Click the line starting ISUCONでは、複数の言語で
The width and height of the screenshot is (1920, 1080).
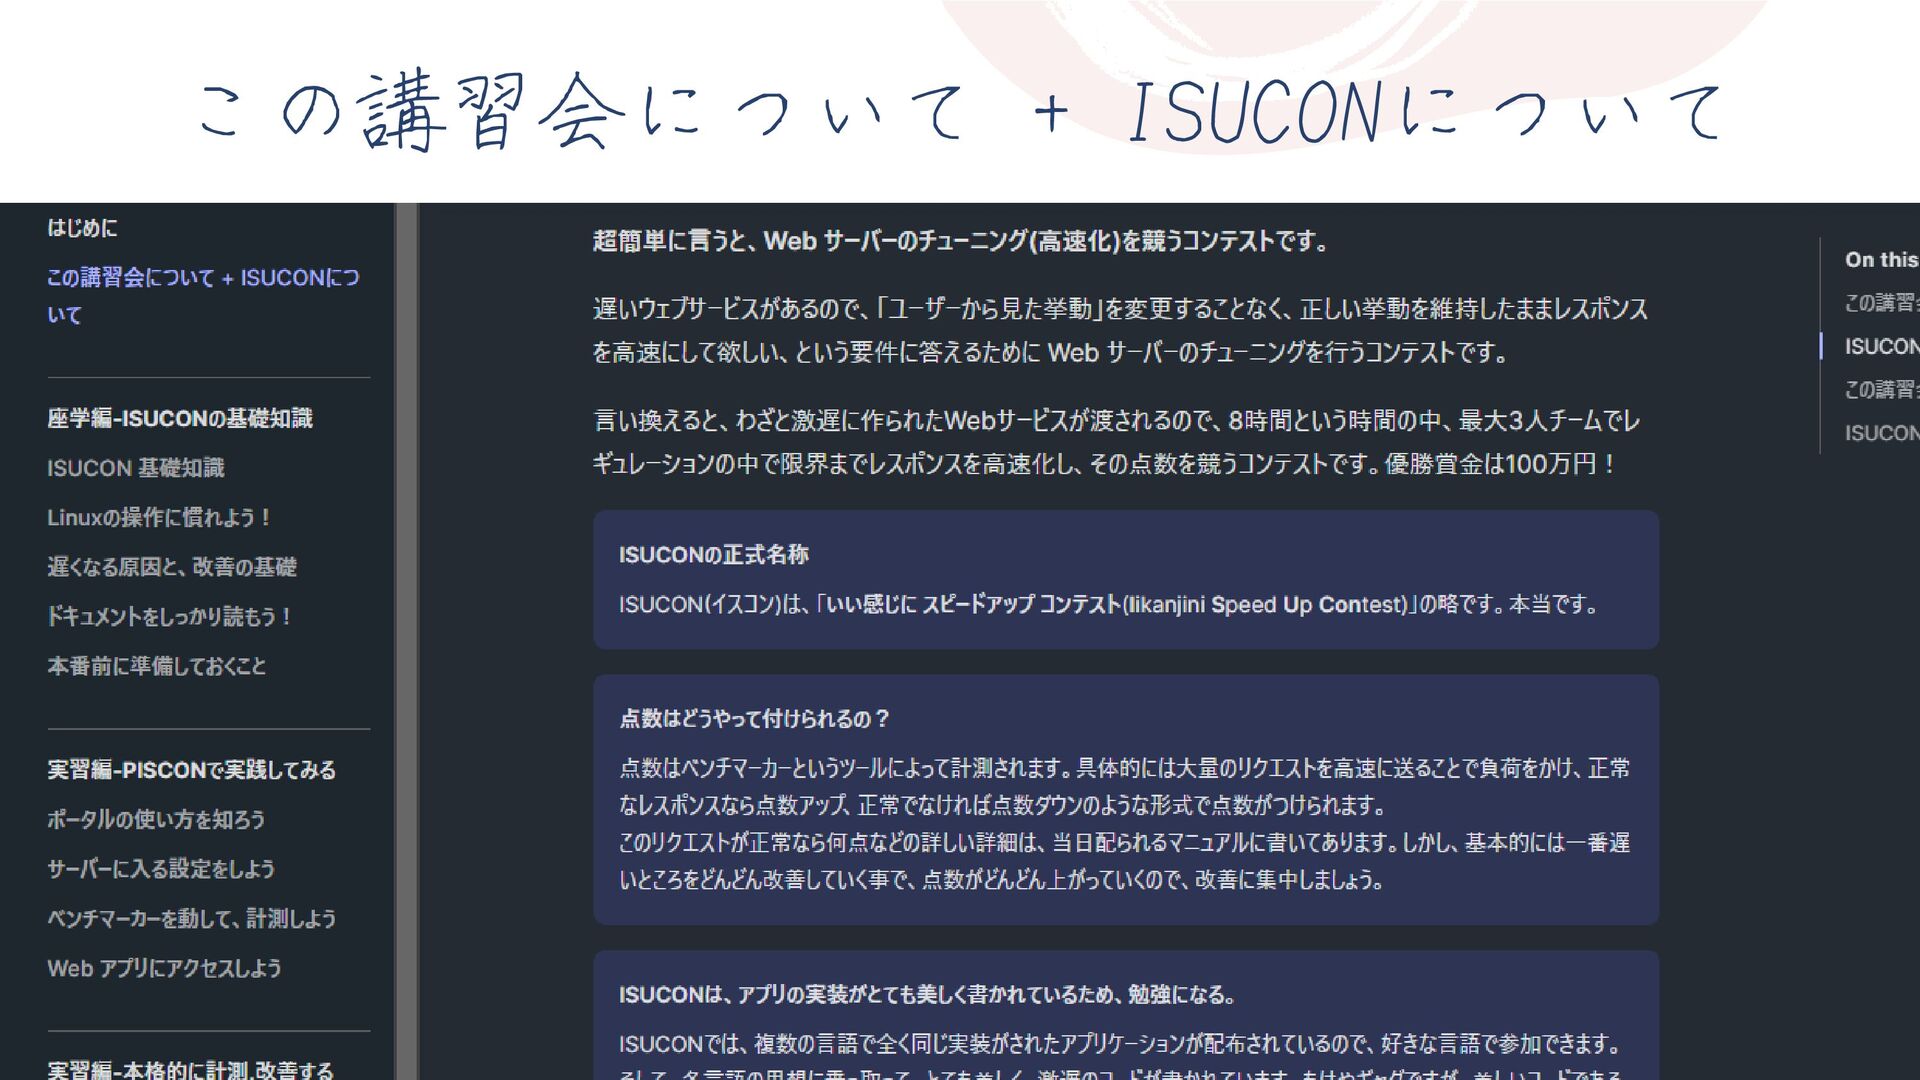(1122, 1045)
